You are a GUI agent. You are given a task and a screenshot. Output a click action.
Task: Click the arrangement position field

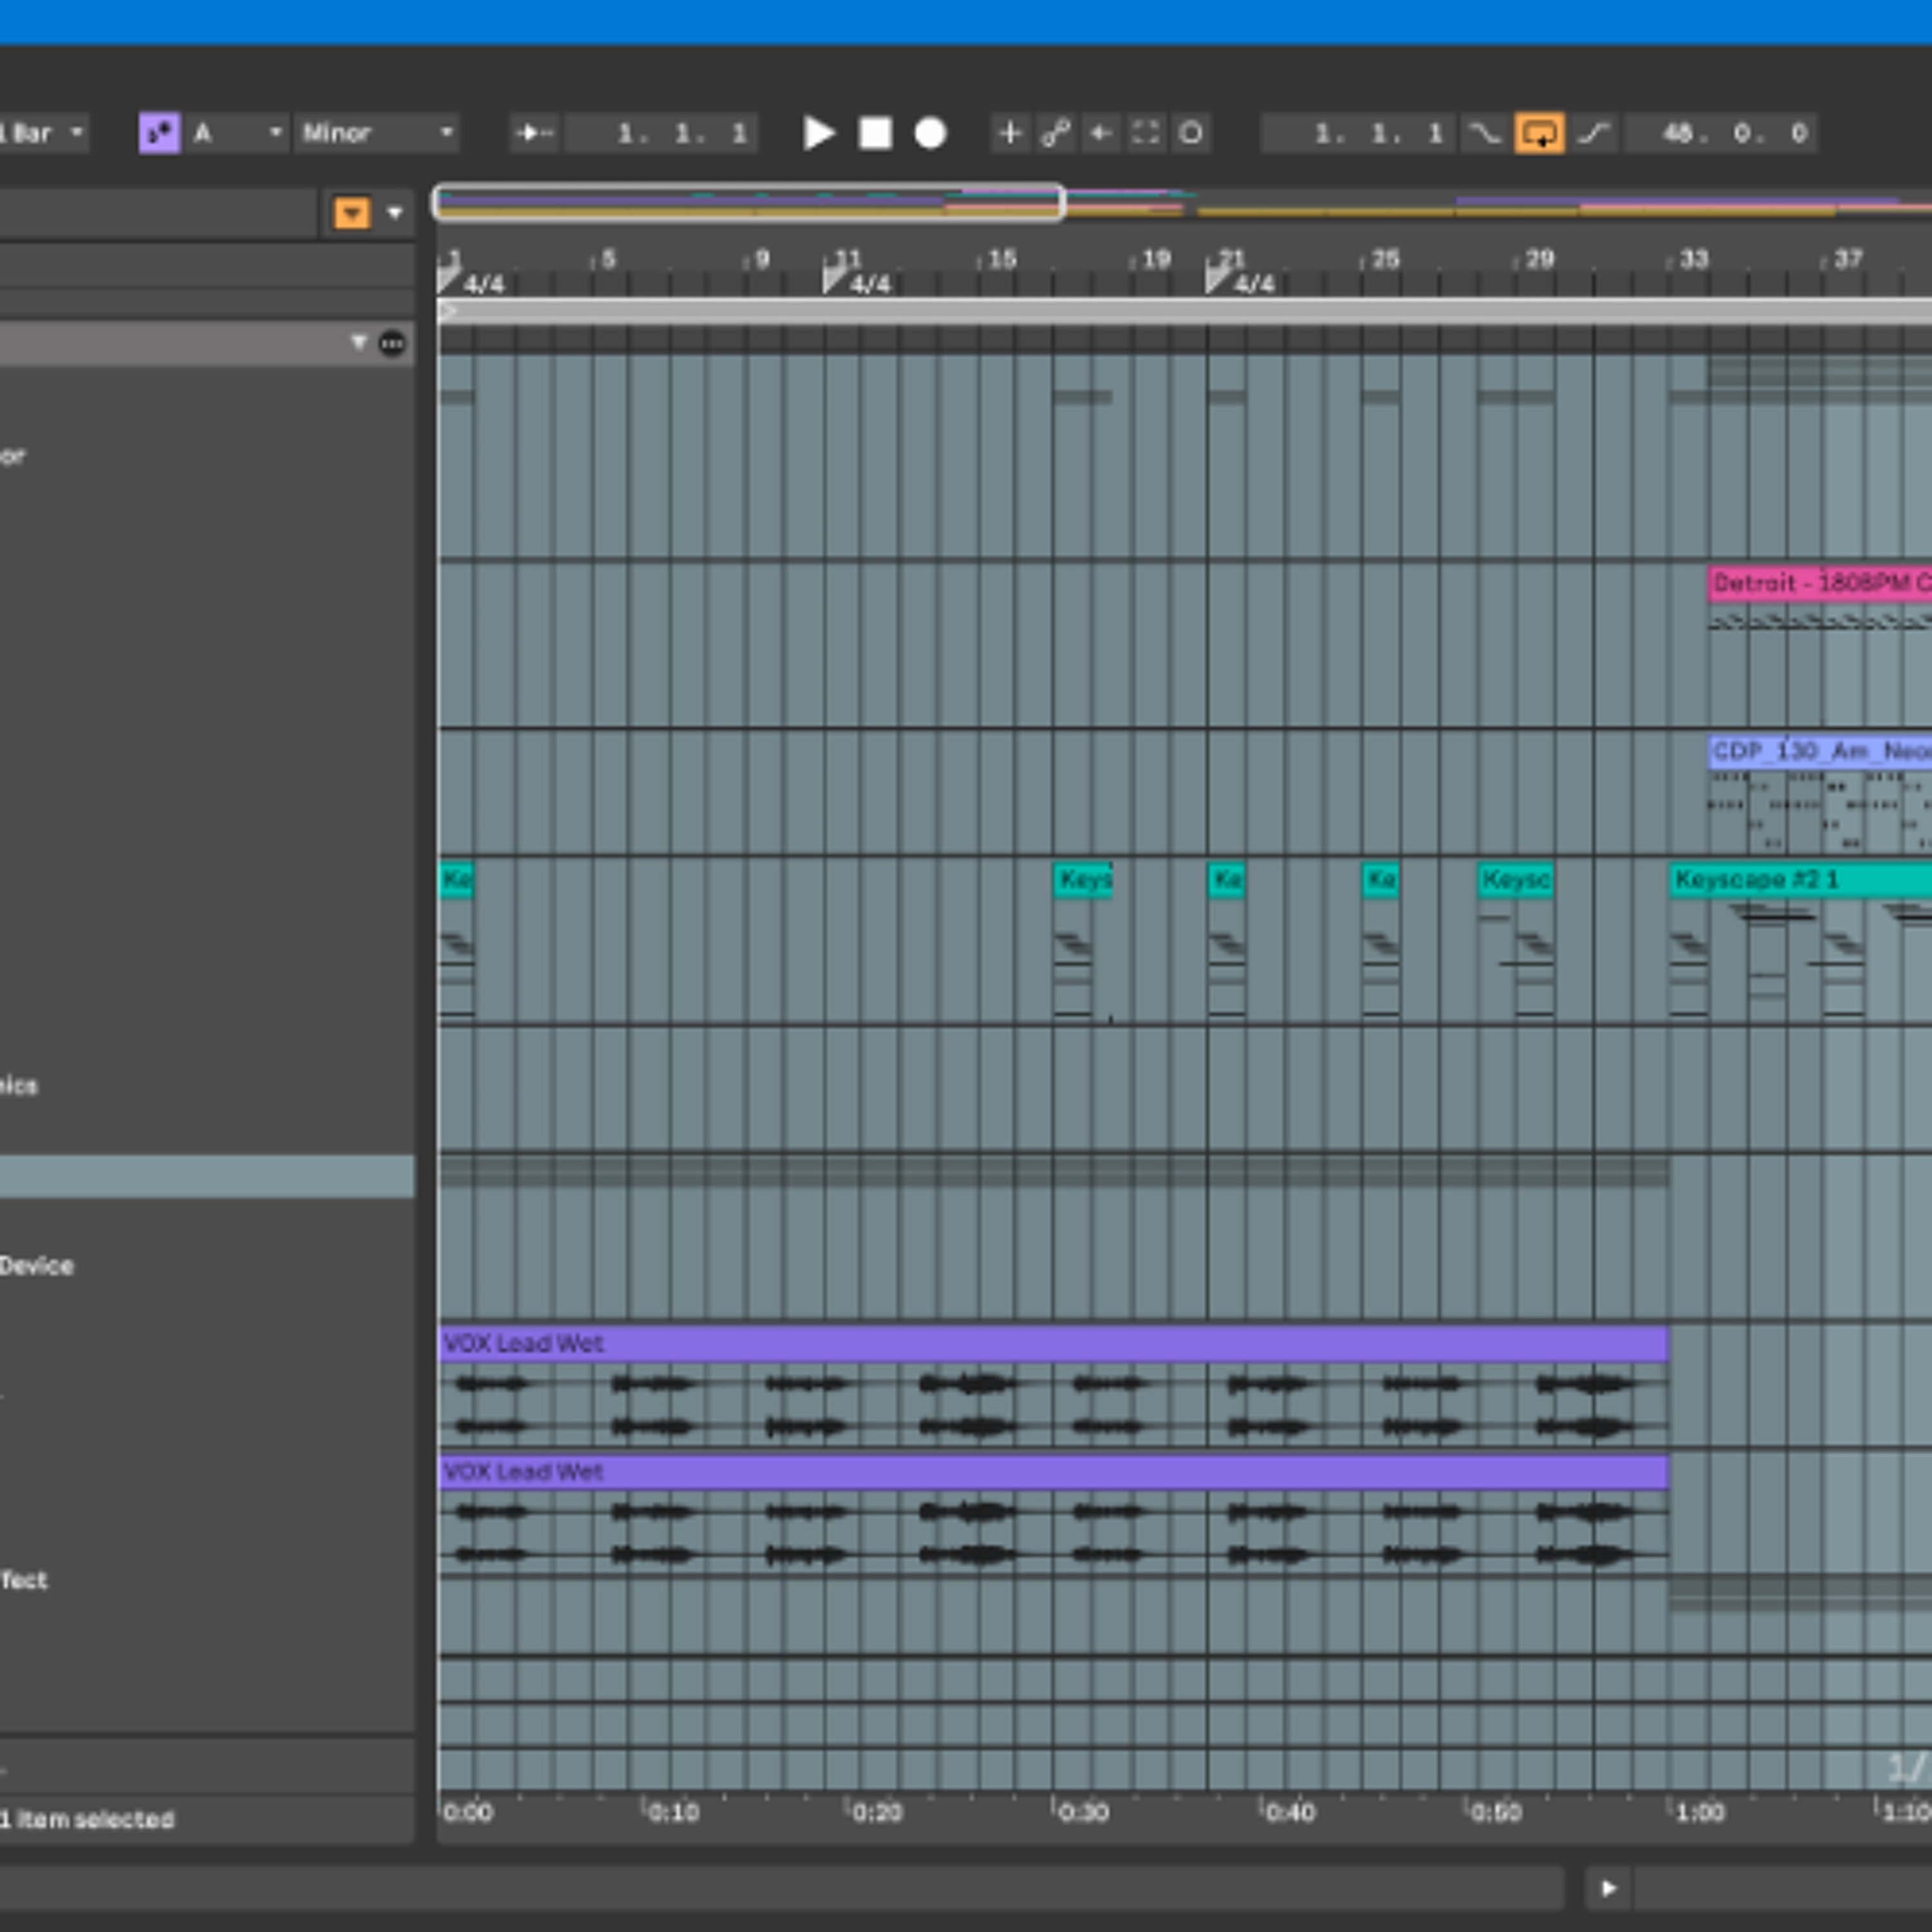[662, 133]
